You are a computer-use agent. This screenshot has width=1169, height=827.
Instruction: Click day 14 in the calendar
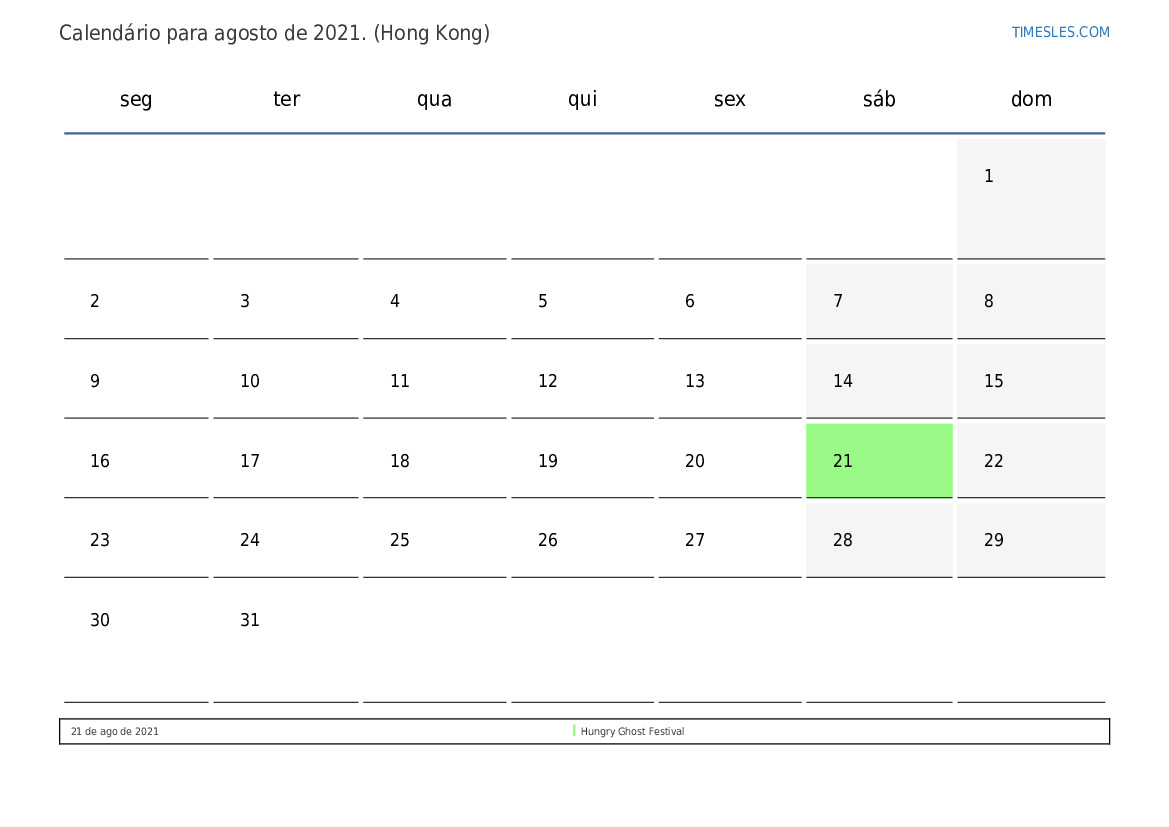click(879, 381)
